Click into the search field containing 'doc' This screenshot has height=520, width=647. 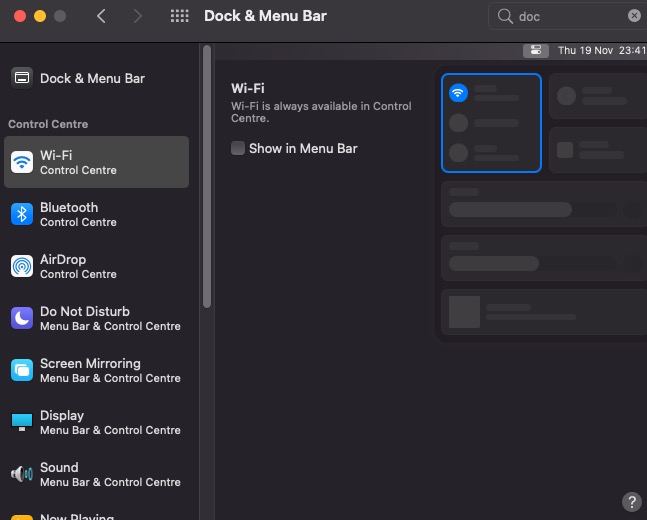(569, 17)
